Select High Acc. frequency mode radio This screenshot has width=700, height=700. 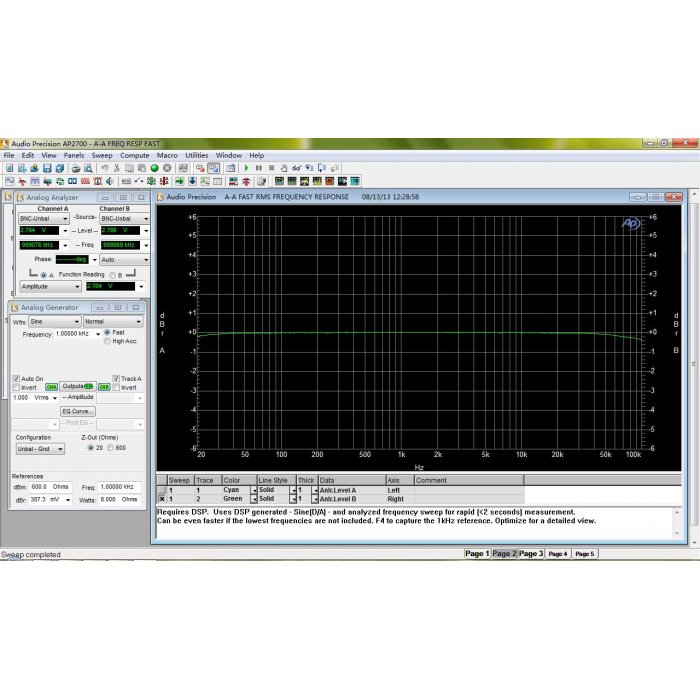tap(107, 341)
